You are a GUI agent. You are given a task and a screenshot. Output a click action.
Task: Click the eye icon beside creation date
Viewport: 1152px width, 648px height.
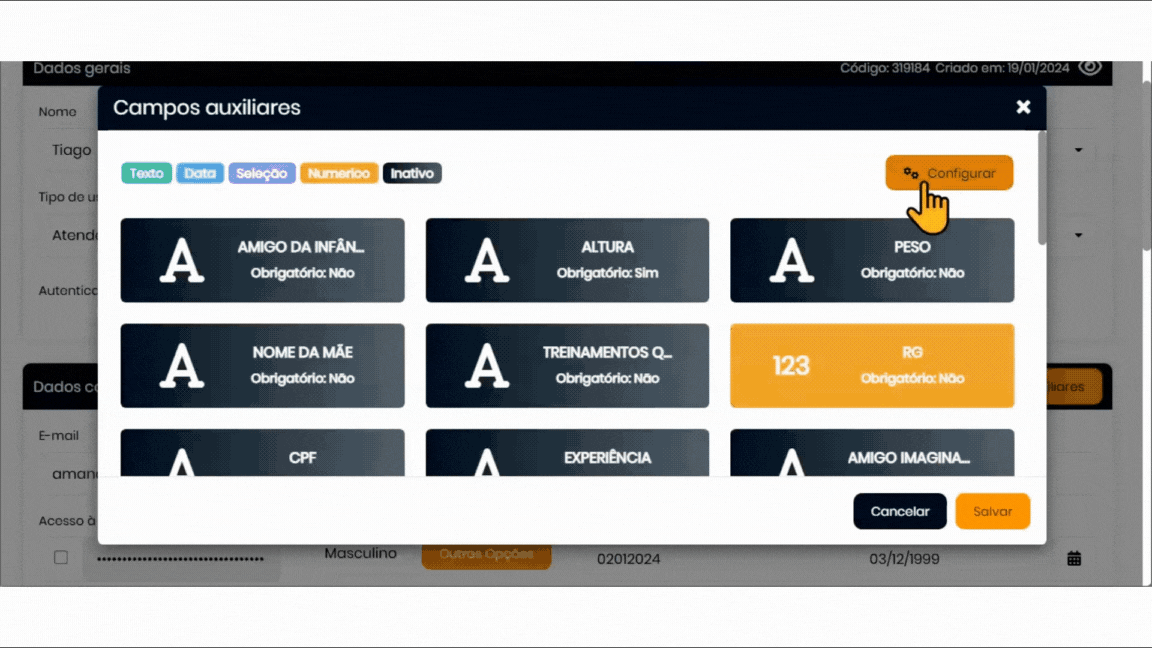click(1090, 68)
